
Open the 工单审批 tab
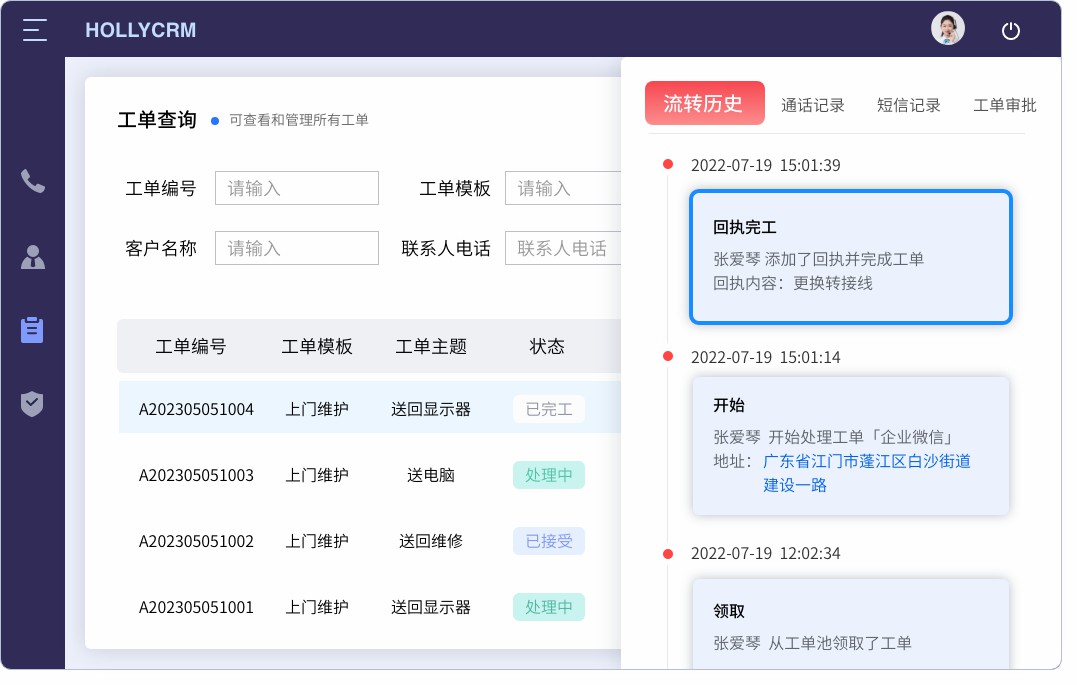[1004, 105]
